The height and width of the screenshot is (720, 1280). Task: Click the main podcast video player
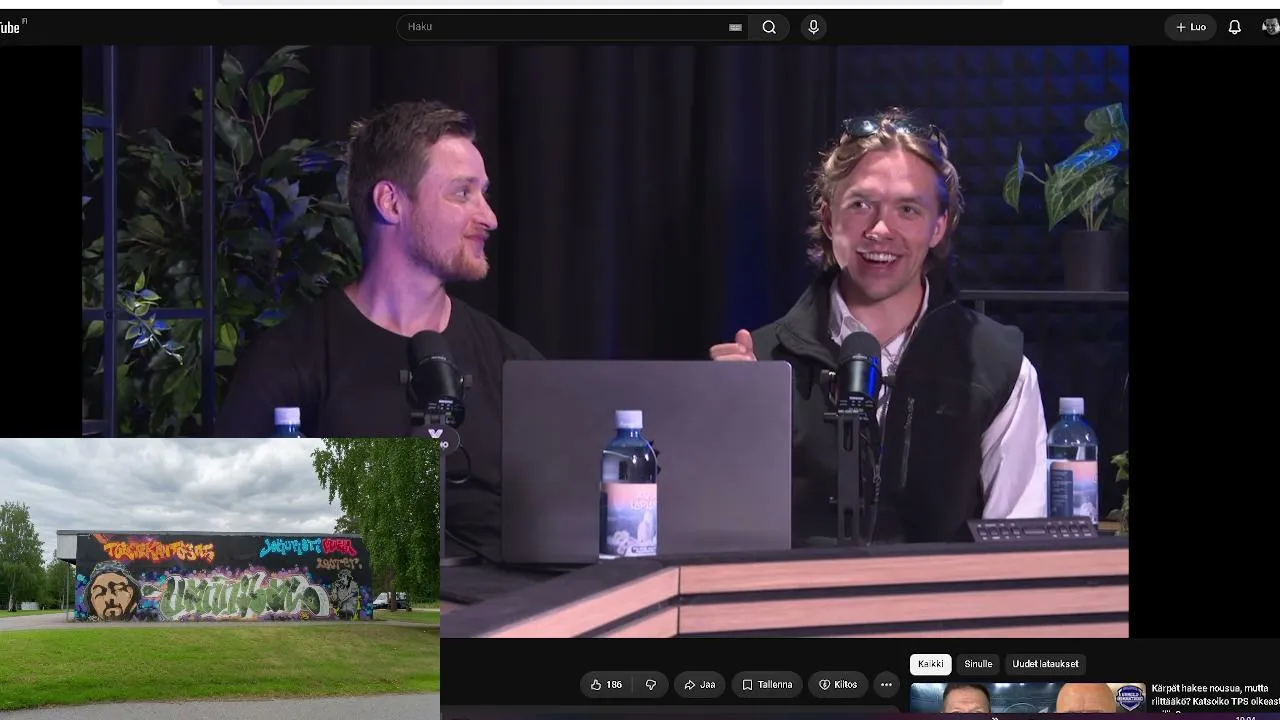point(605,340)
